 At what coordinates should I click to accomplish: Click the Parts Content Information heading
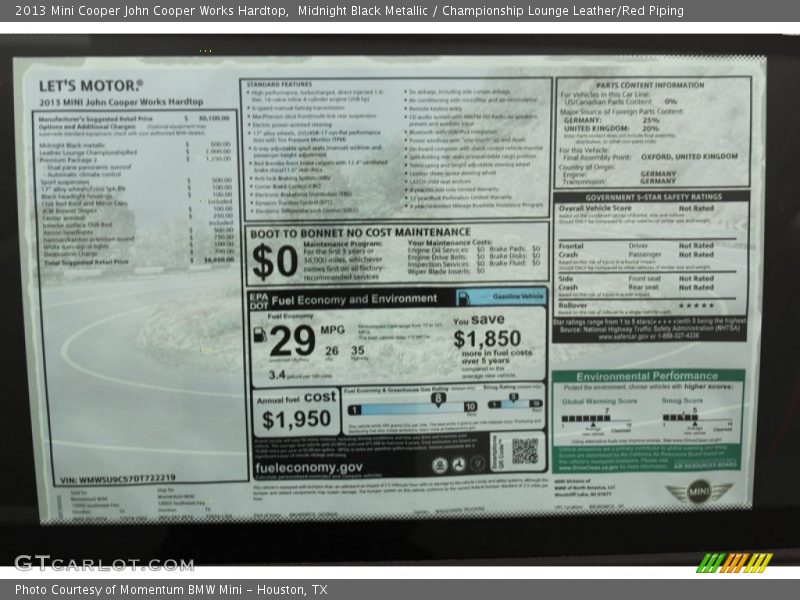pos(651,85)
